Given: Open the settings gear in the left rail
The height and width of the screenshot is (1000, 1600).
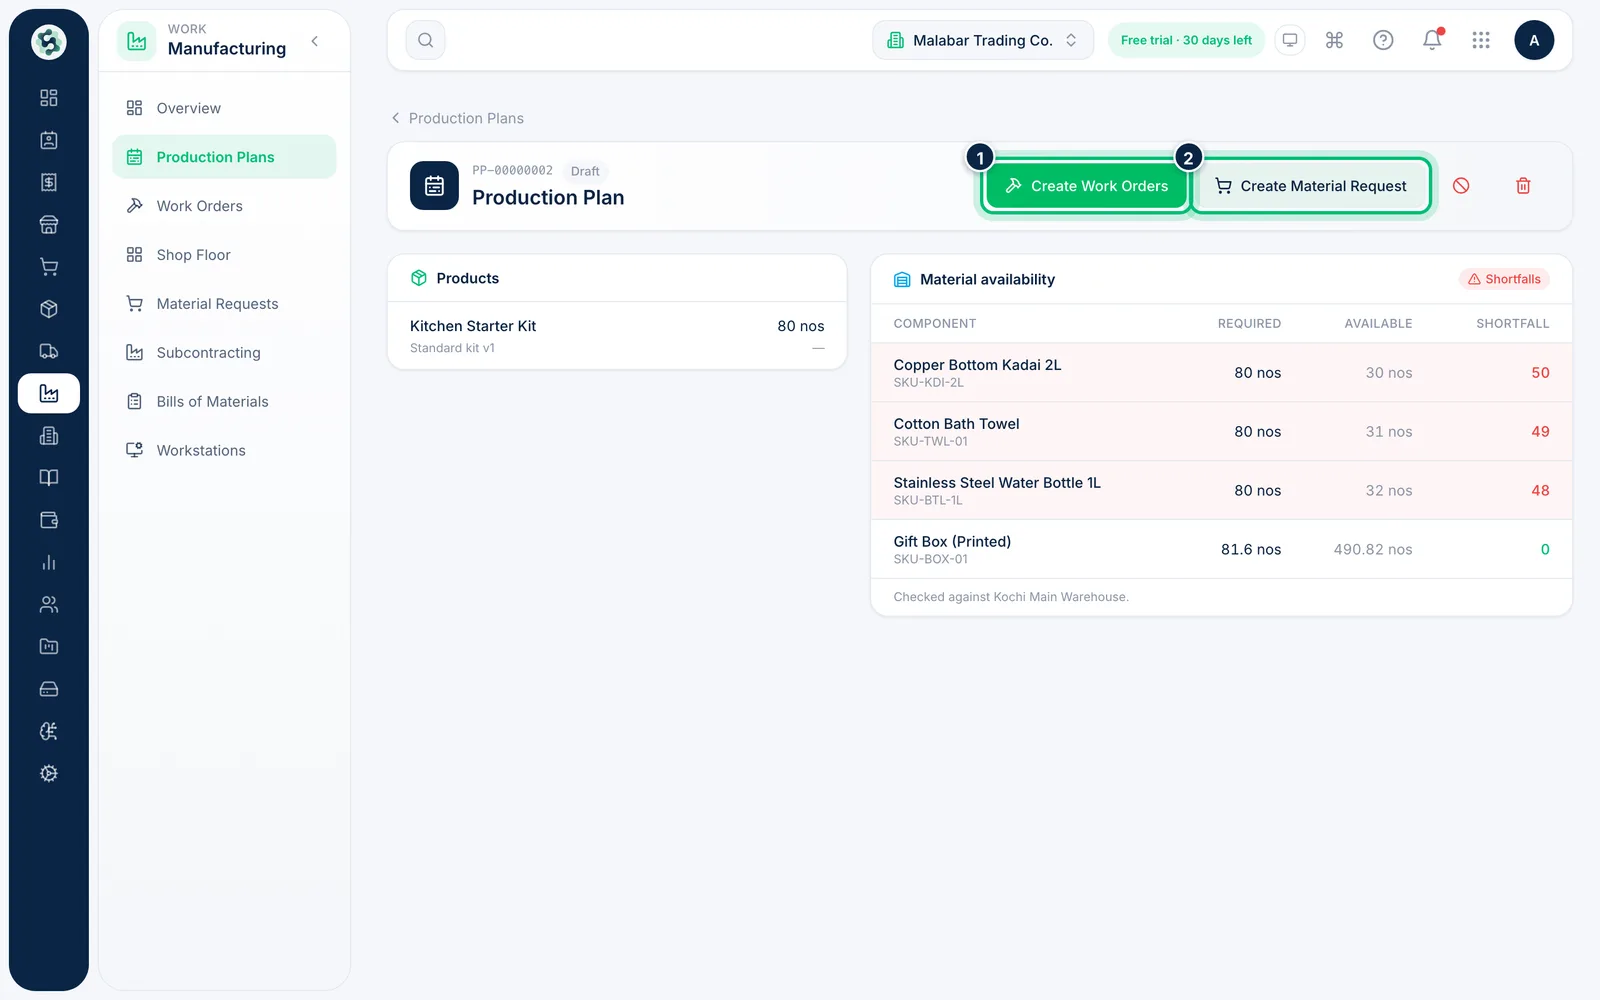Looking at the screenshot, I should (48, 773).
